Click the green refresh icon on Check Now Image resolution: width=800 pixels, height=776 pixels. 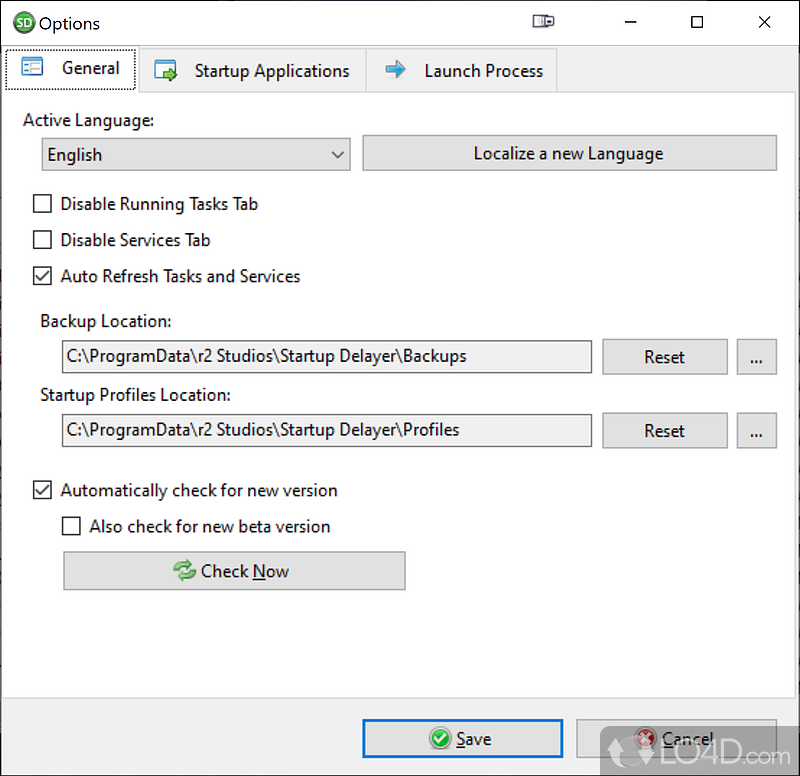click(184, 571)
